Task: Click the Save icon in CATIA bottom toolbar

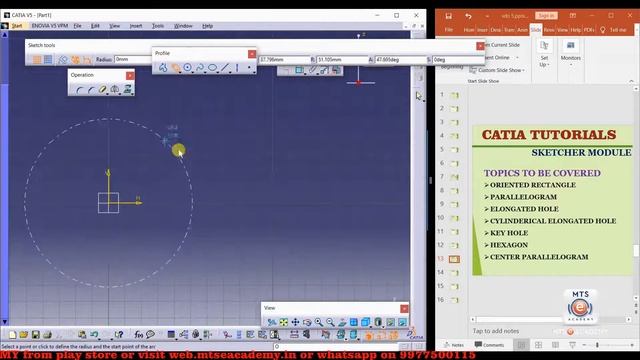Action: [x=36, y=335]
